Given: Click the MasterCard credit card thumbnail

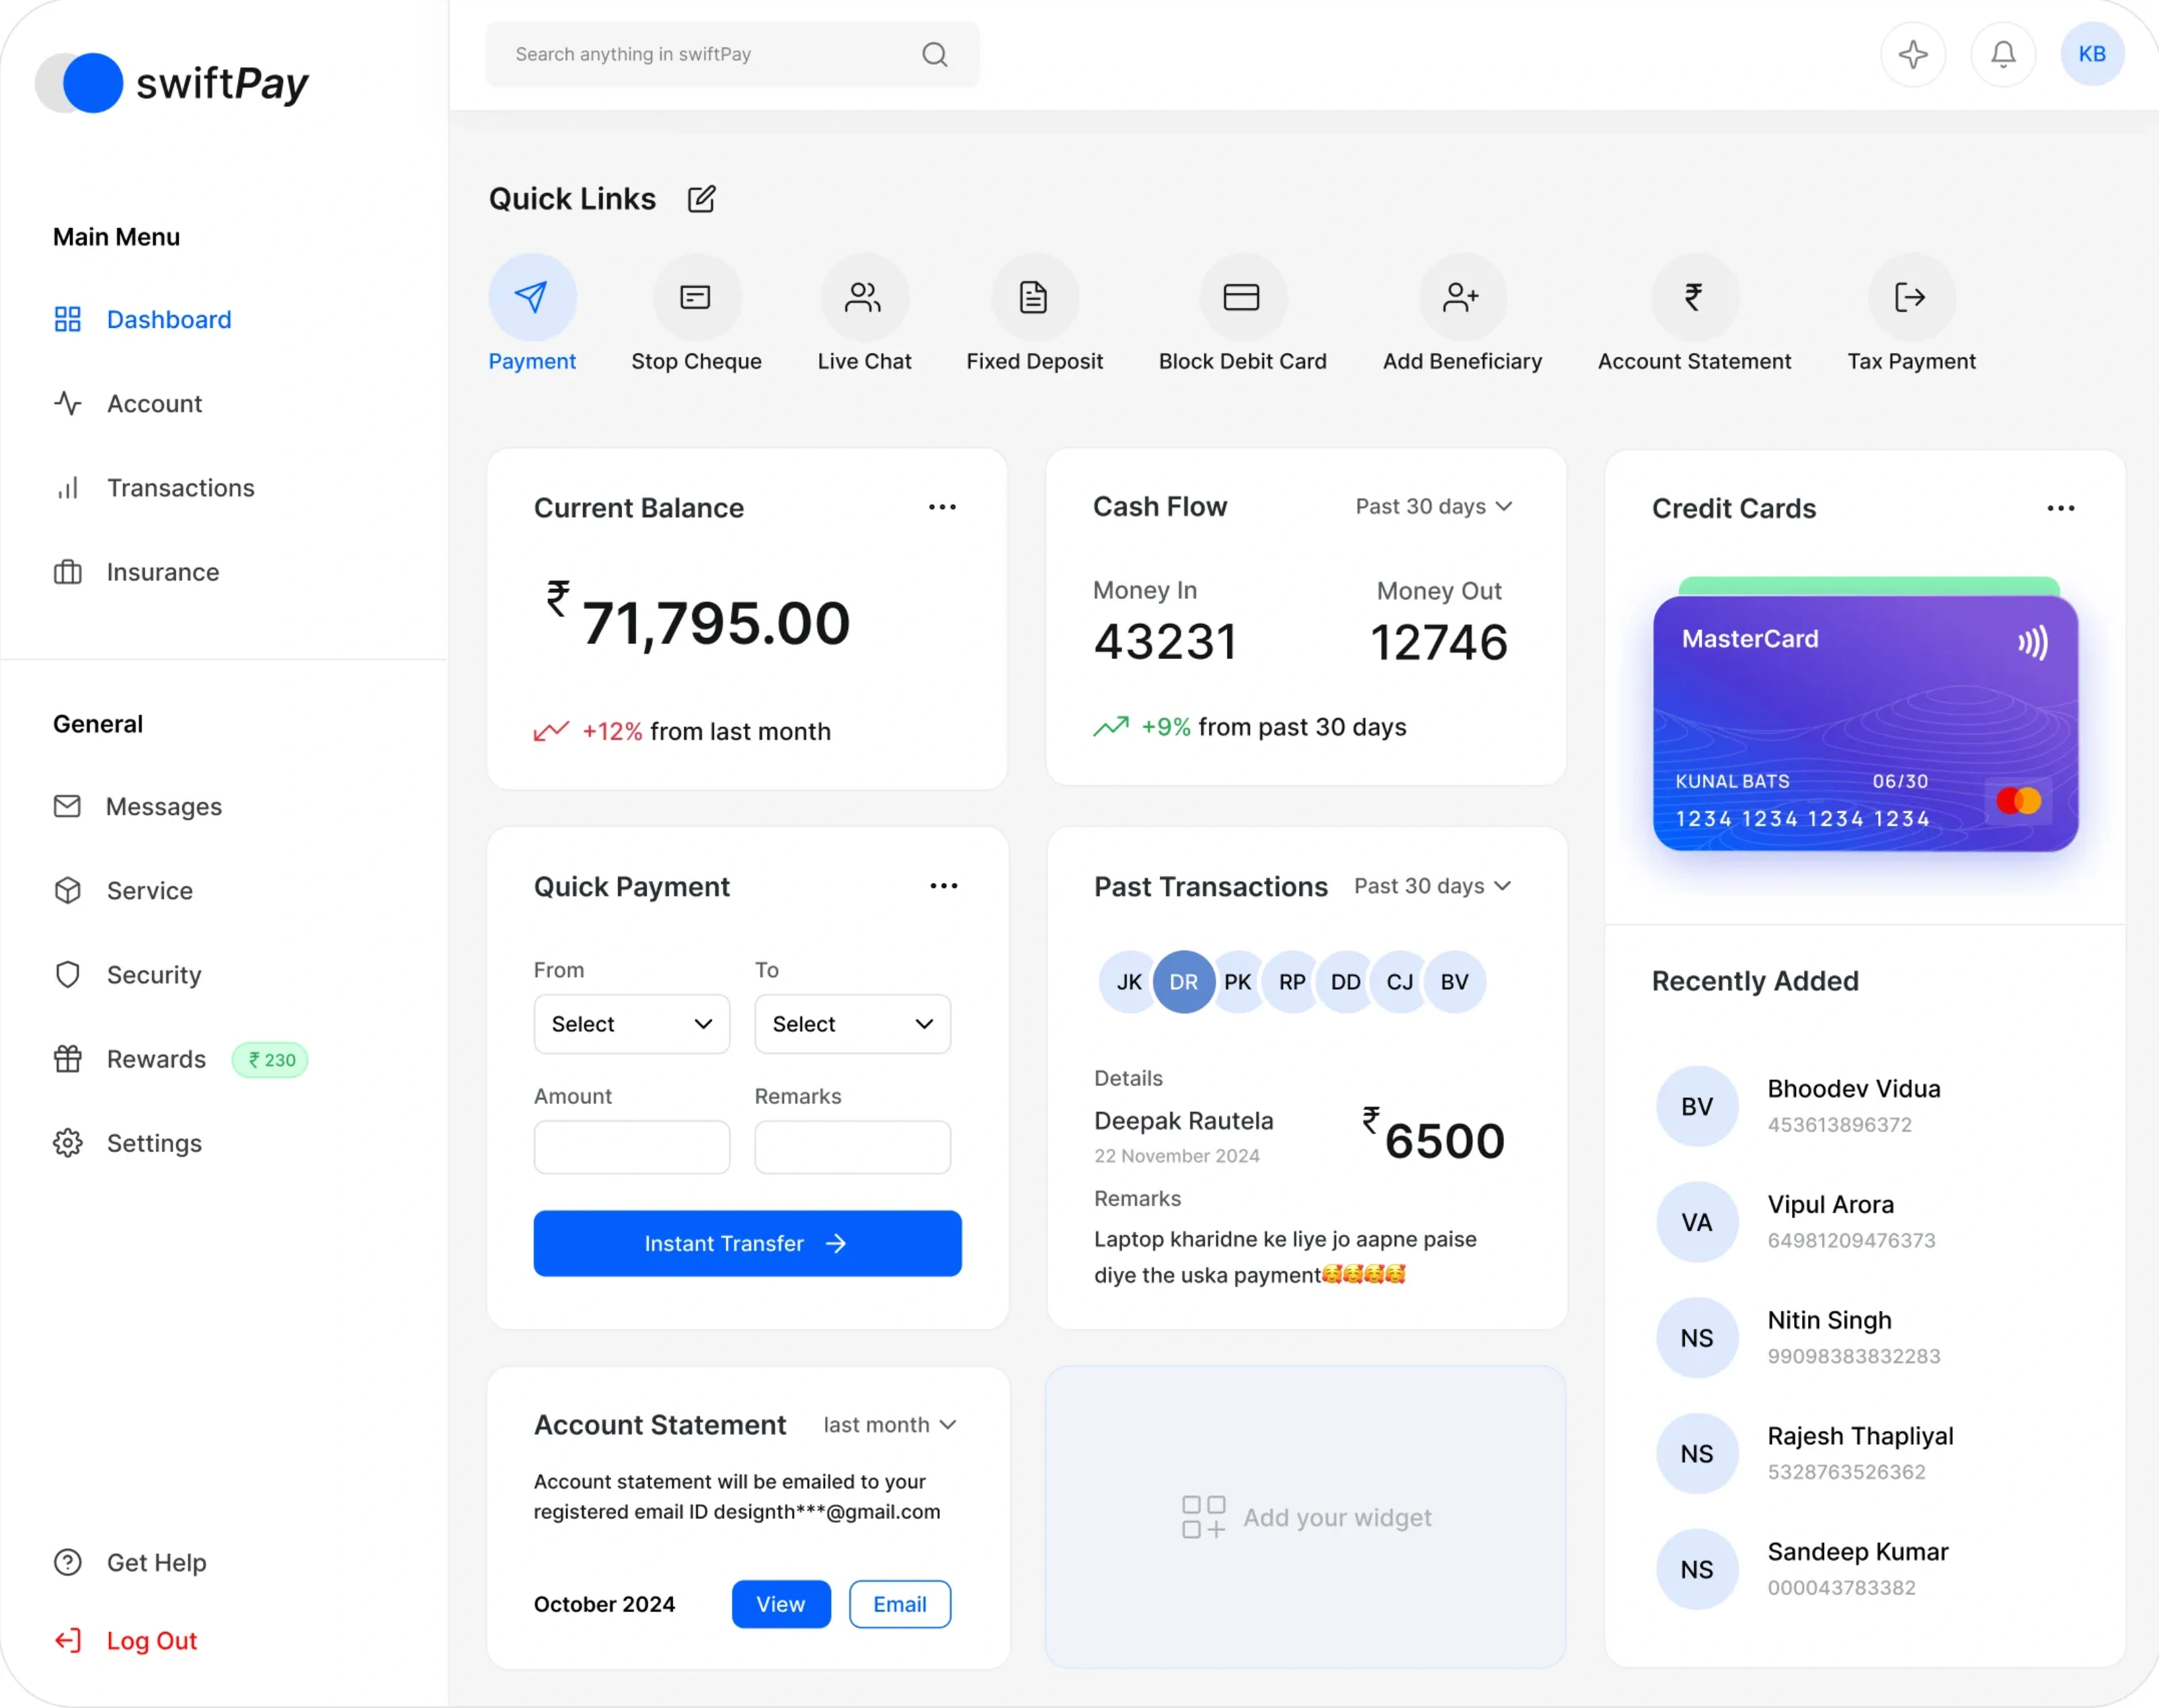Looking at the screenshot, I should pos(1865,724).
